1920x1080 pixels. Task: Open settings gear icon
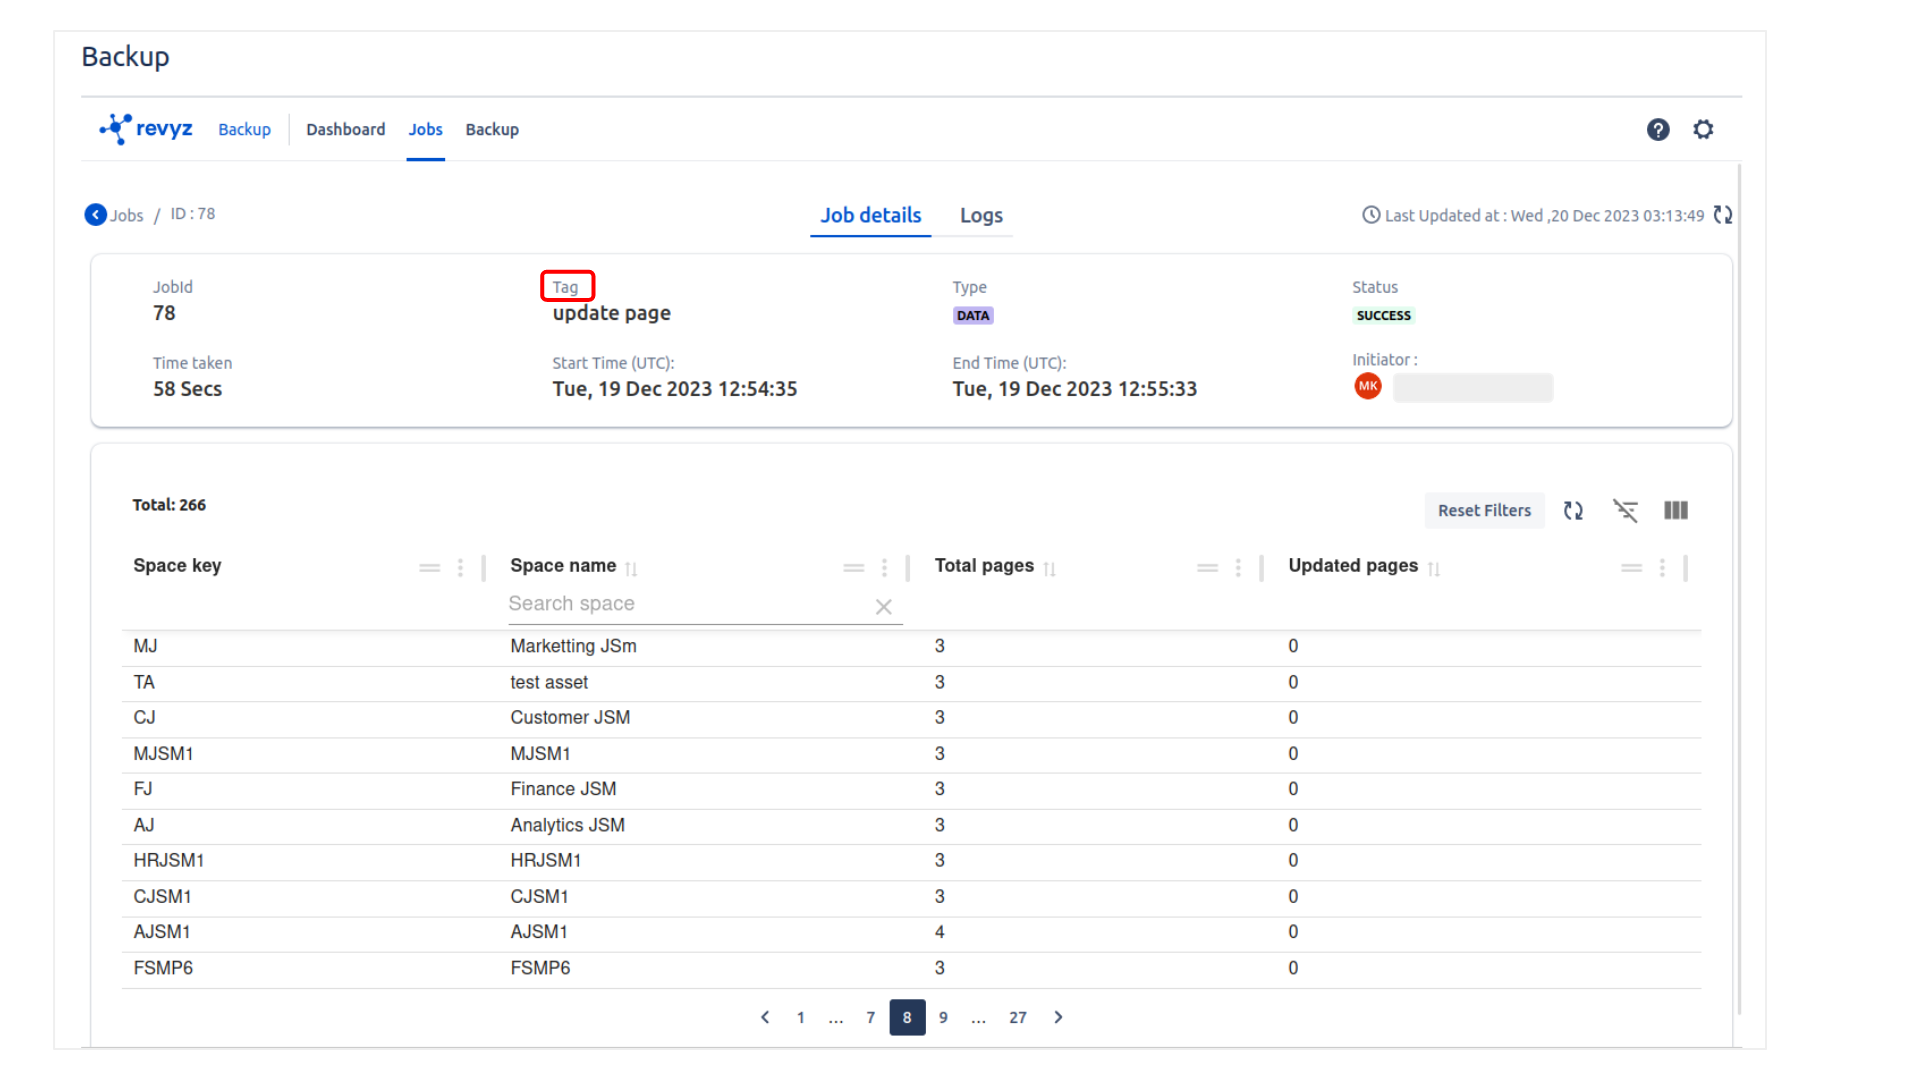click(1703, 130)
